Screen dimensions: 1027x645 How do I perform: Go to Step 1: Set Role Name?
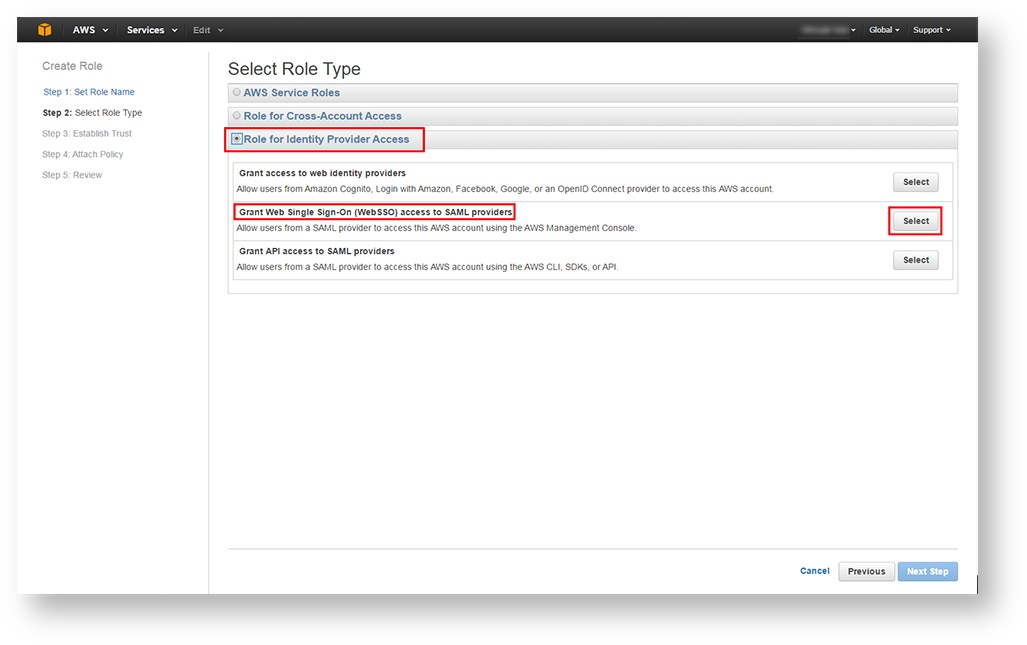click(88, 92)
